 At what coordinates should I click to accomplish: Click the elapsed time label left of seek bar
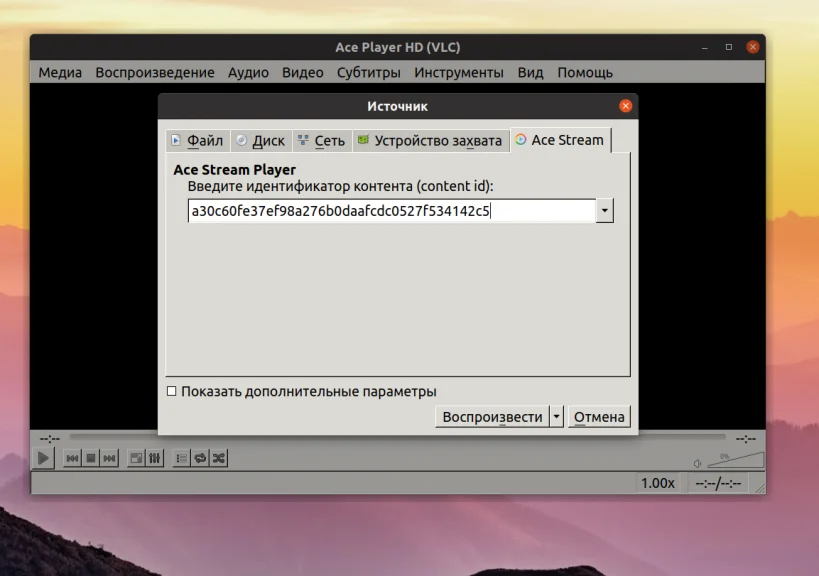50,439
